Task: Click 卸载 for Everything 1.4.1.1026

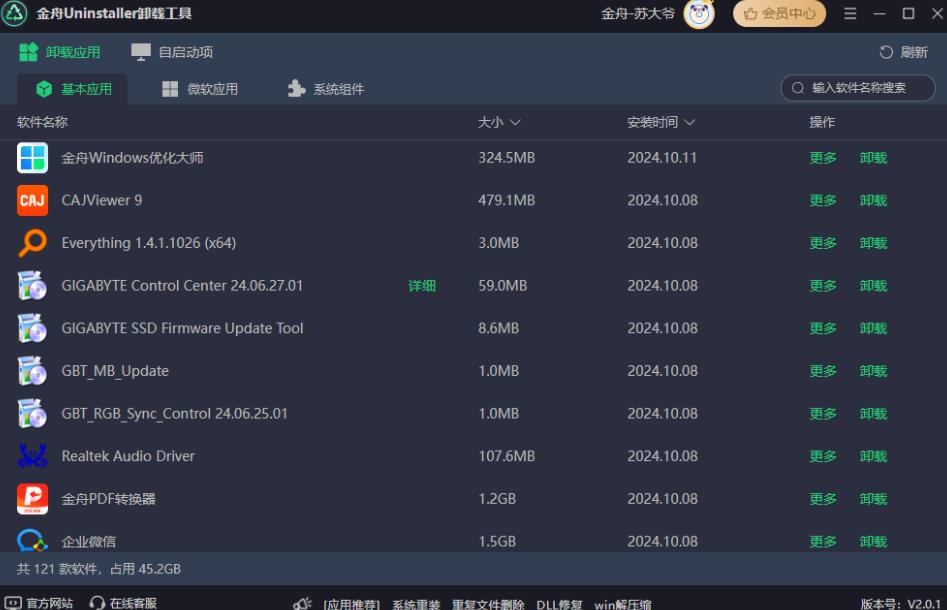Action: 873,243
